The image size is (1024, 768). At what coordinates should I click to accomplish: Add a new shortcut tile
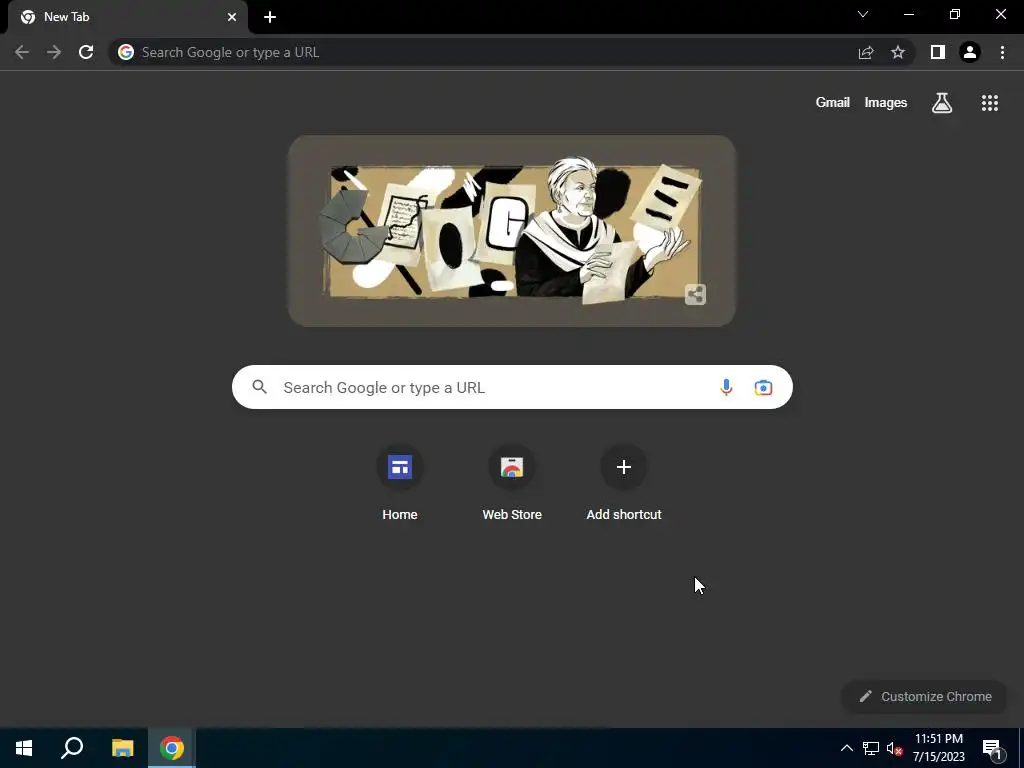[624, 483]
